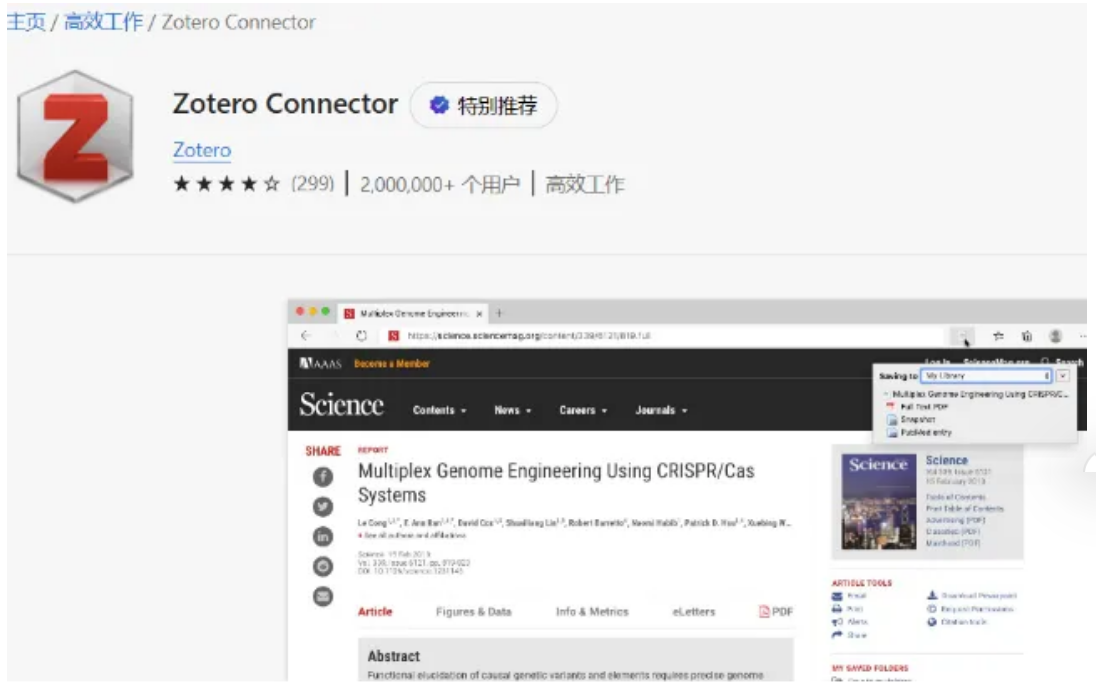Share the article on Twitter

[x=322, y=507]
